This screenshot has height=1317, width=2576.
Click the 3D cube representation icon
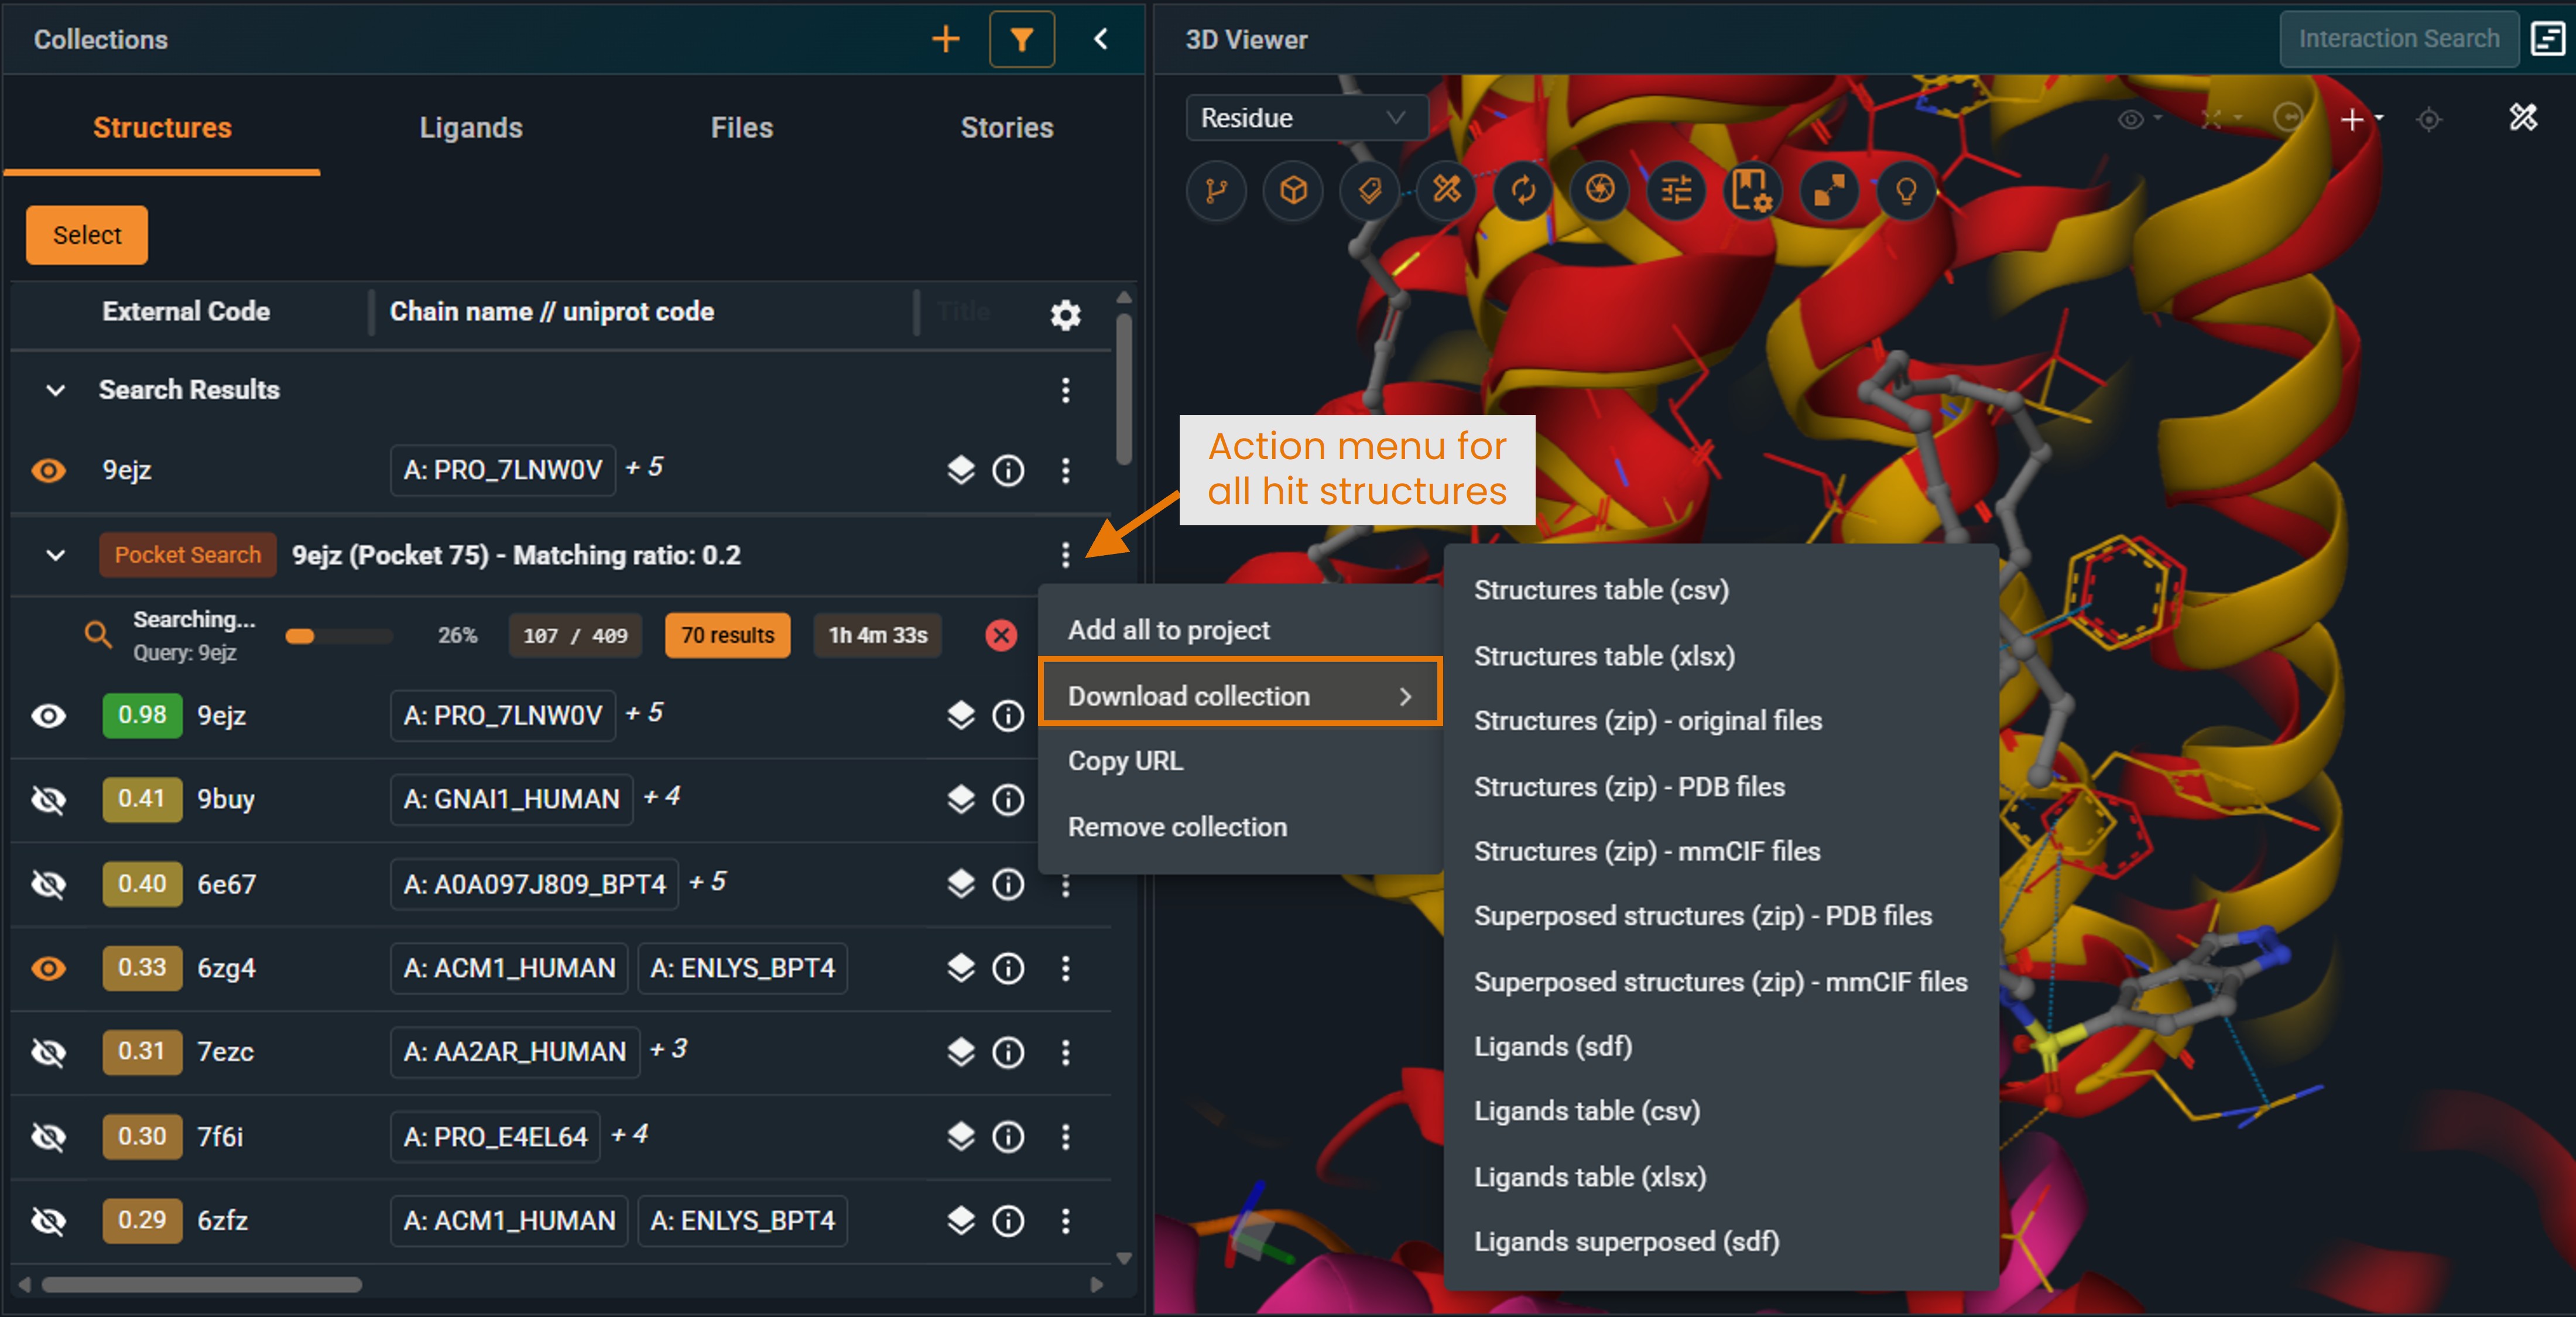pyautogui.click(x=1293, y=191)
